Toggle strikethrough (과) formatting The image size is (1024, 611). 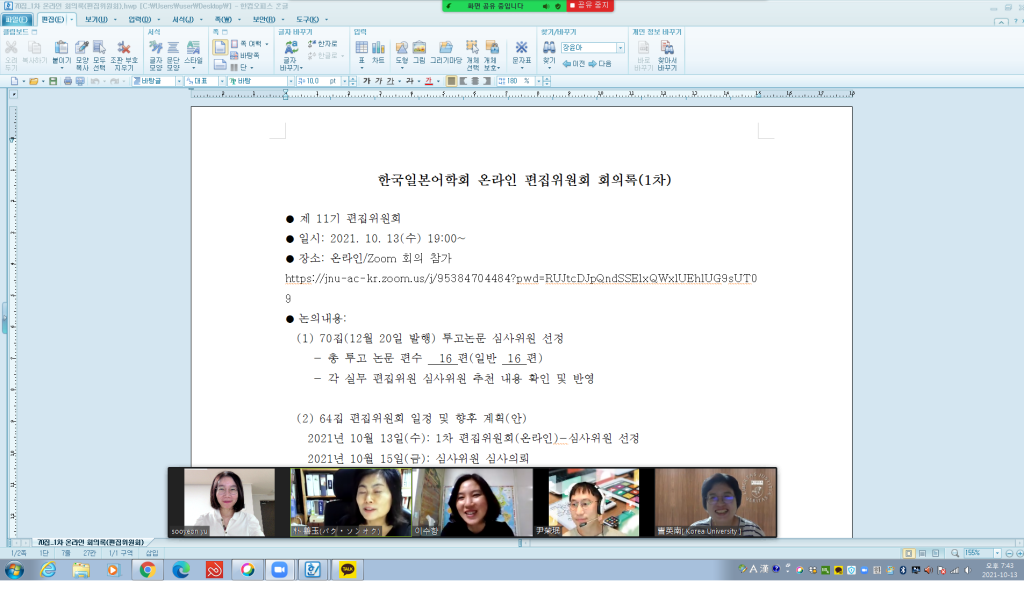[409, 82]
